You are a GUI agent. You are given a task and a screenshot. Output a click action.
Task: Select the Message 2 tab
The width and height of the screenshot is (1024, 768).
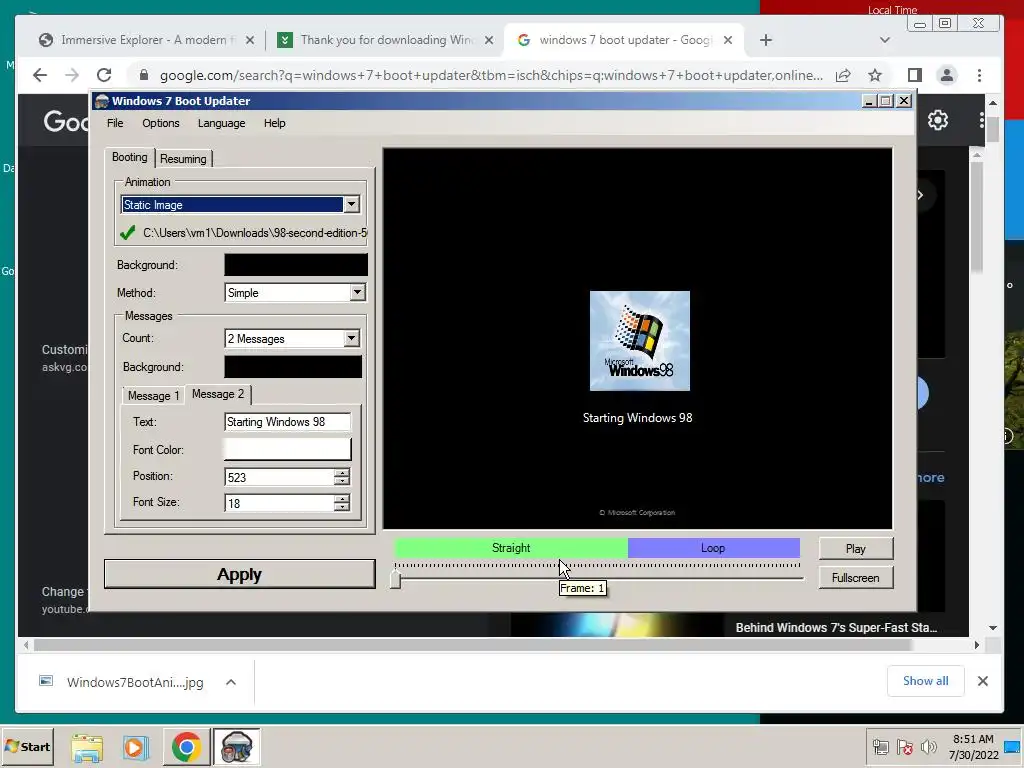tap(217, 394)
